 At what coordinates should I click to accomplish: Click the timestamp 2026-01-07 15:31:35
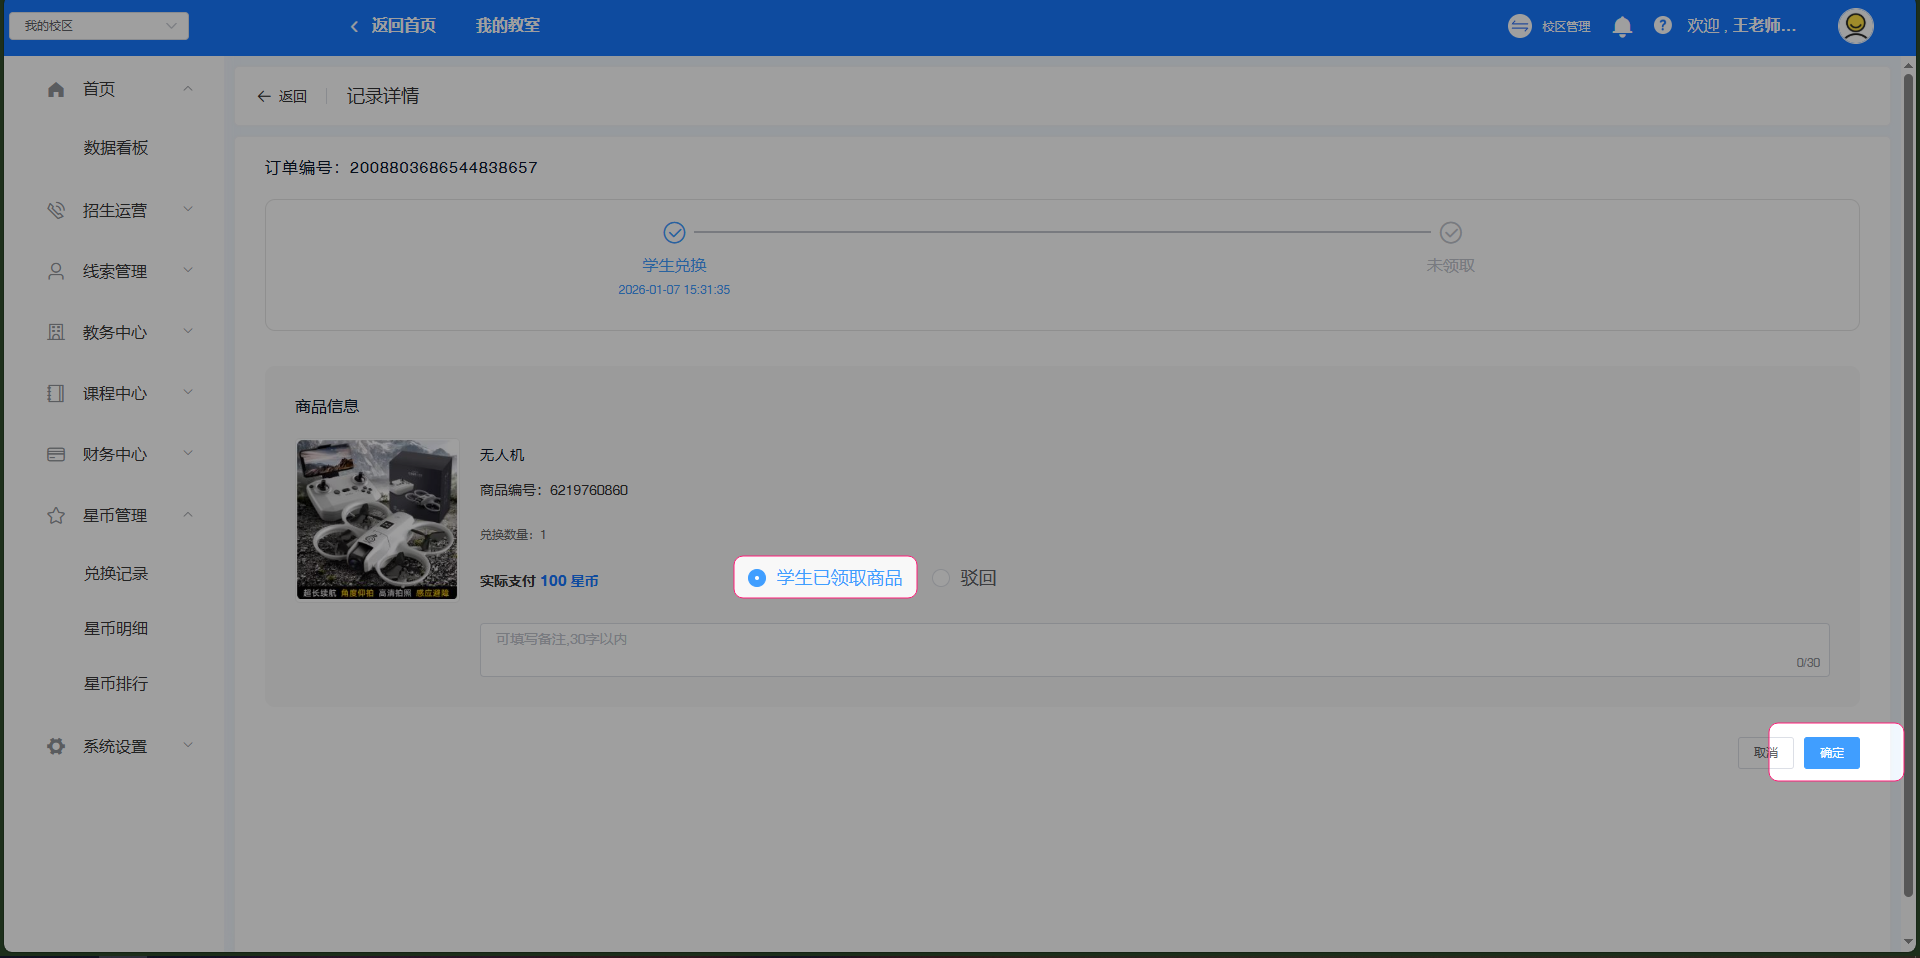tap(674, 290)
